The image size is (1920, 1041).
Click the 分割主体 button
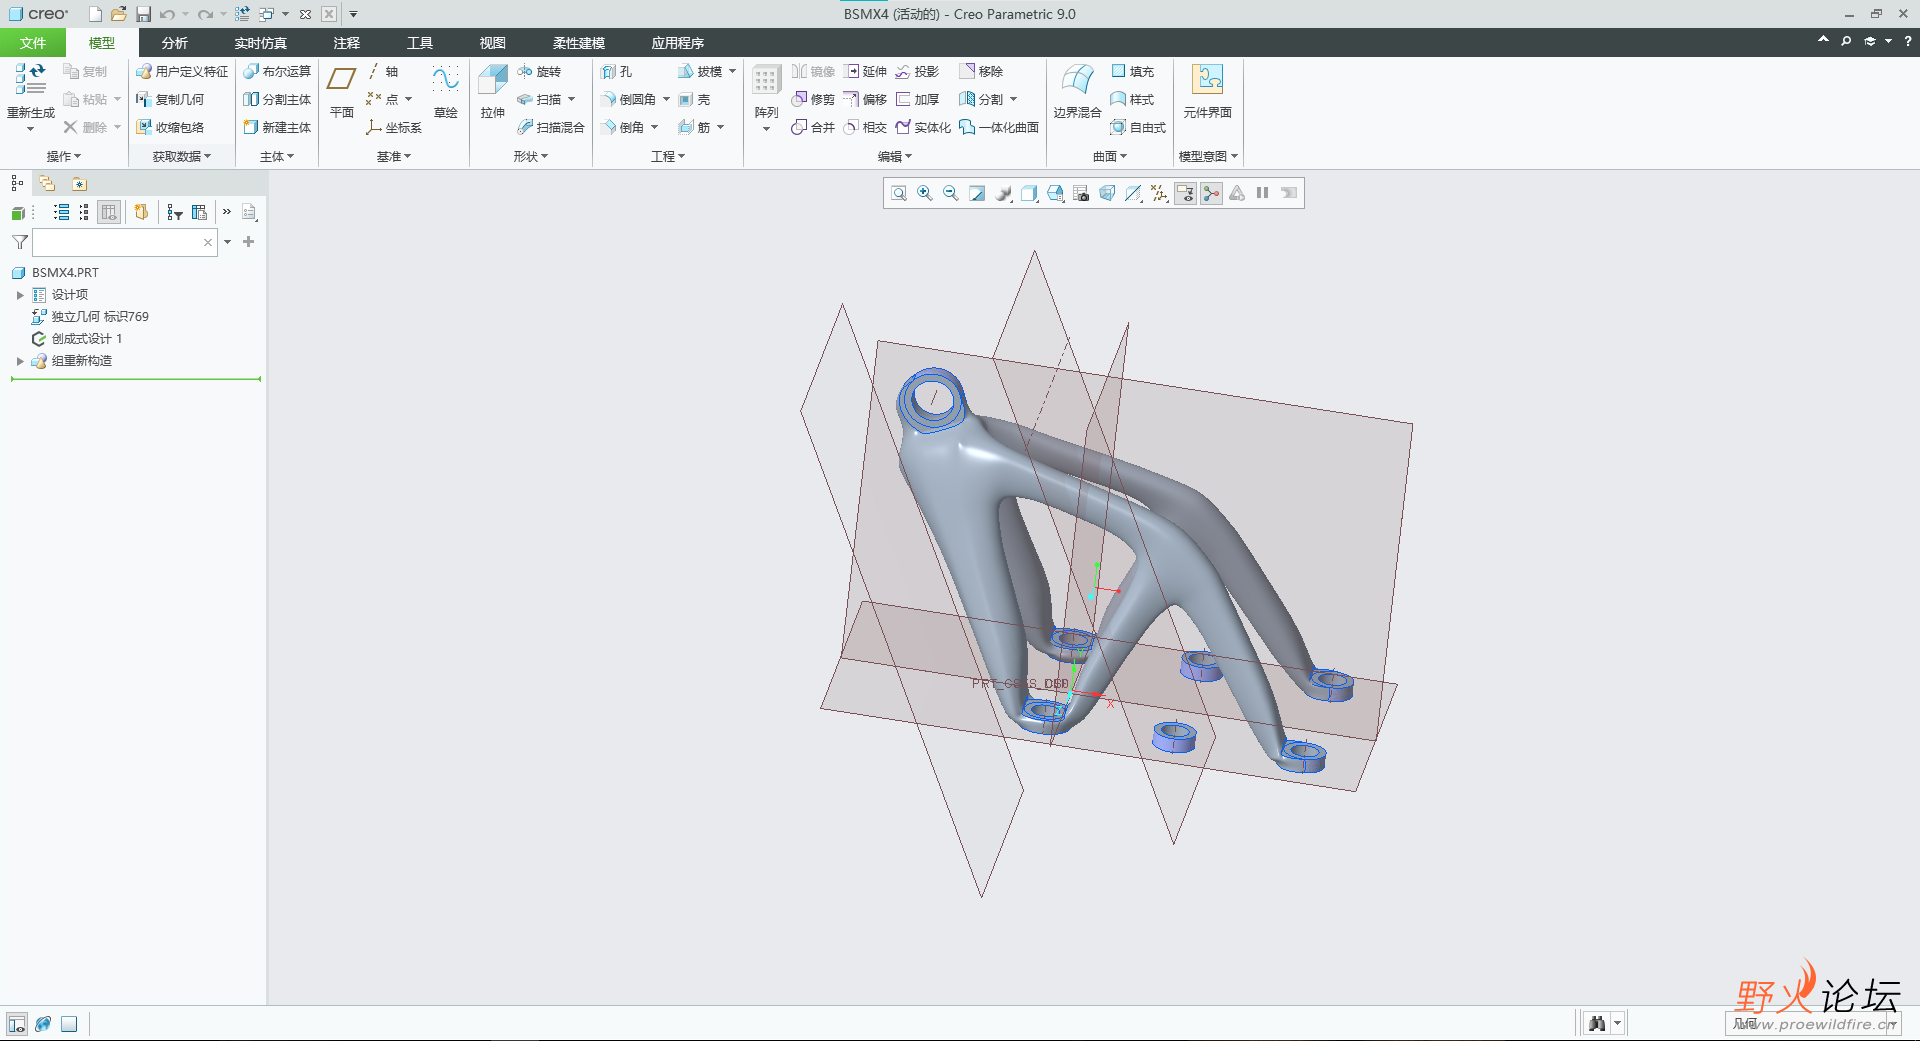click(x=277, y=99)
